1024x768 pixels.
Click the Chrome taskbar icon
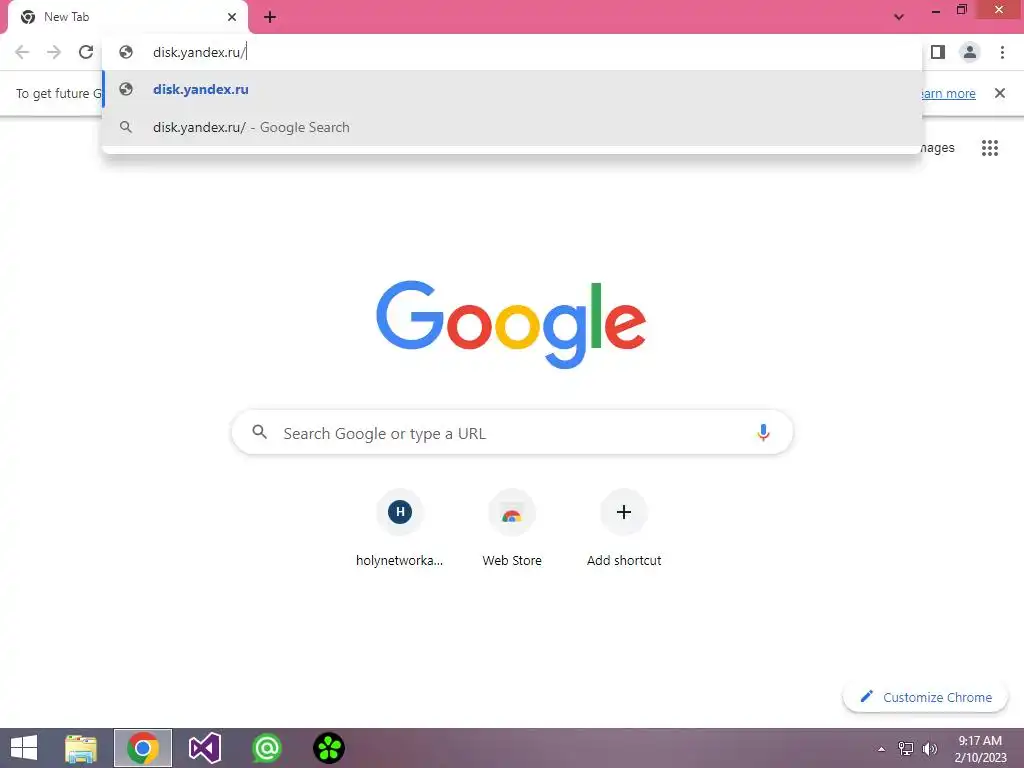coord(143,748)
